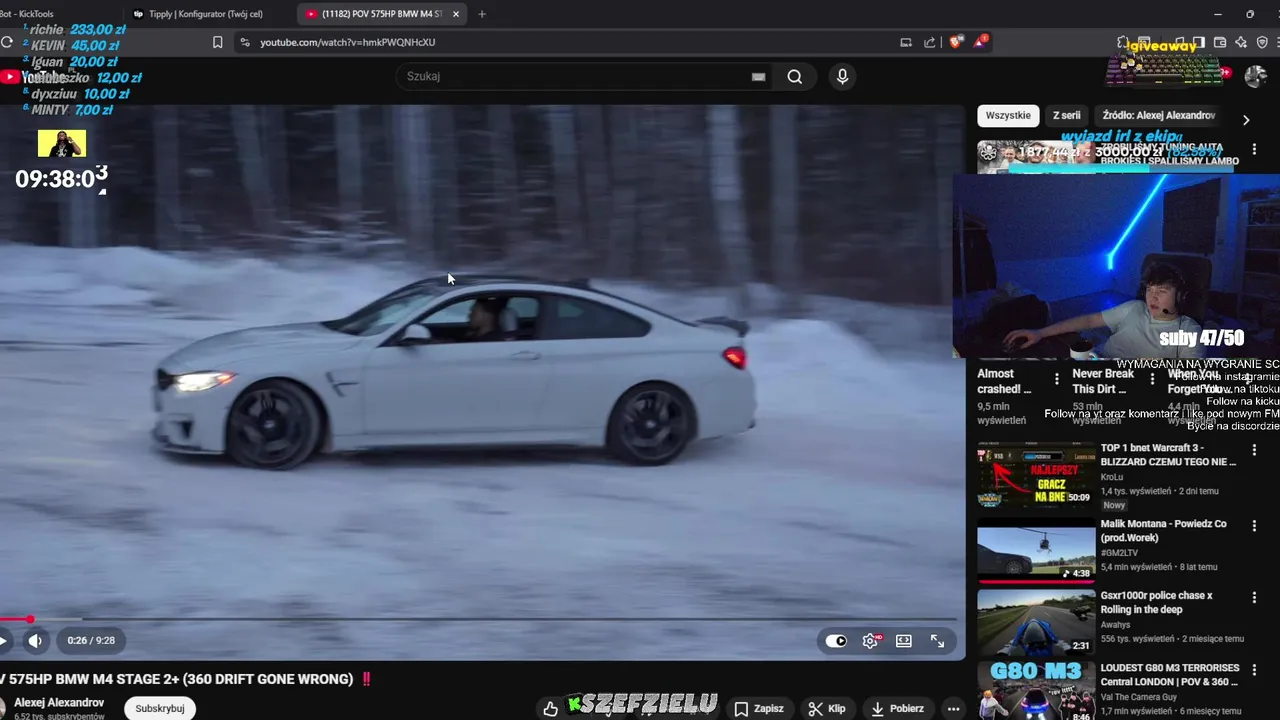Open the Tipply Konfigurator browser tab
Image resolution: width=1280 pixels, height=720 pixels.
(205, 14)
